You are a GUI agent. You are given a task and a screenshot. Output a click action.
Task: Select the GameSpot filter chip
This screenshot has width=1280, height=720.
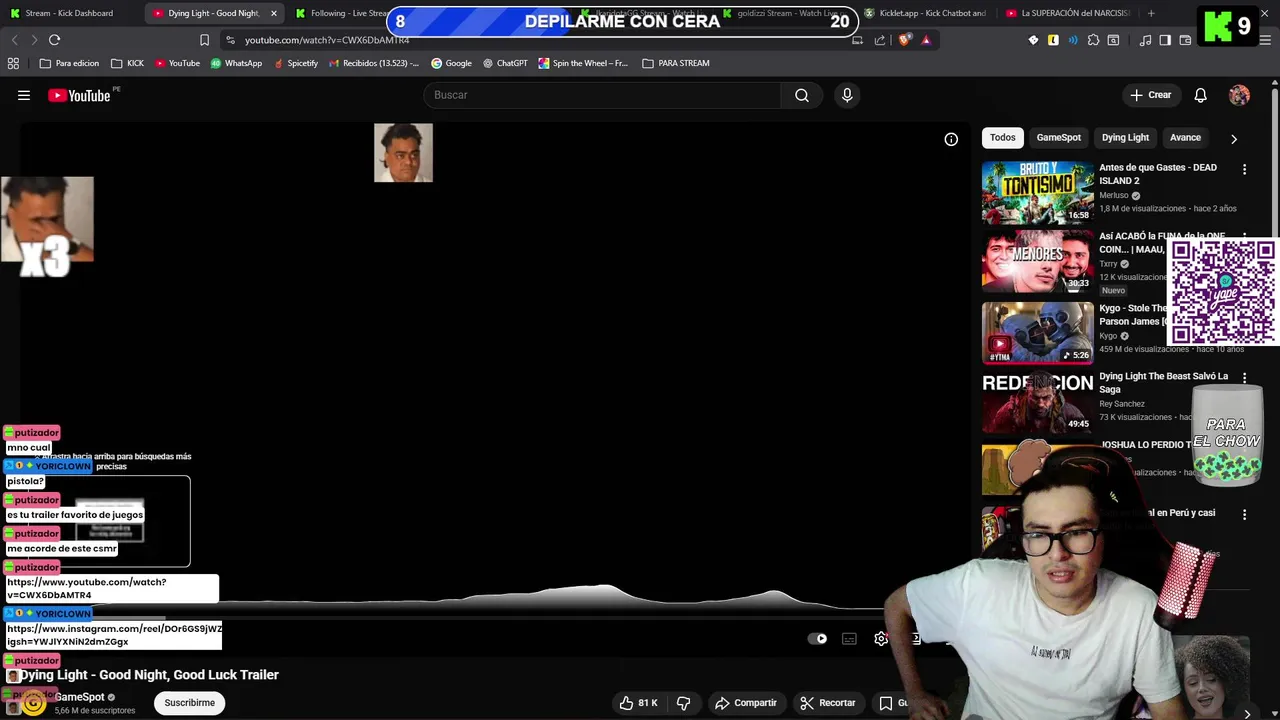coord(1058,138)
